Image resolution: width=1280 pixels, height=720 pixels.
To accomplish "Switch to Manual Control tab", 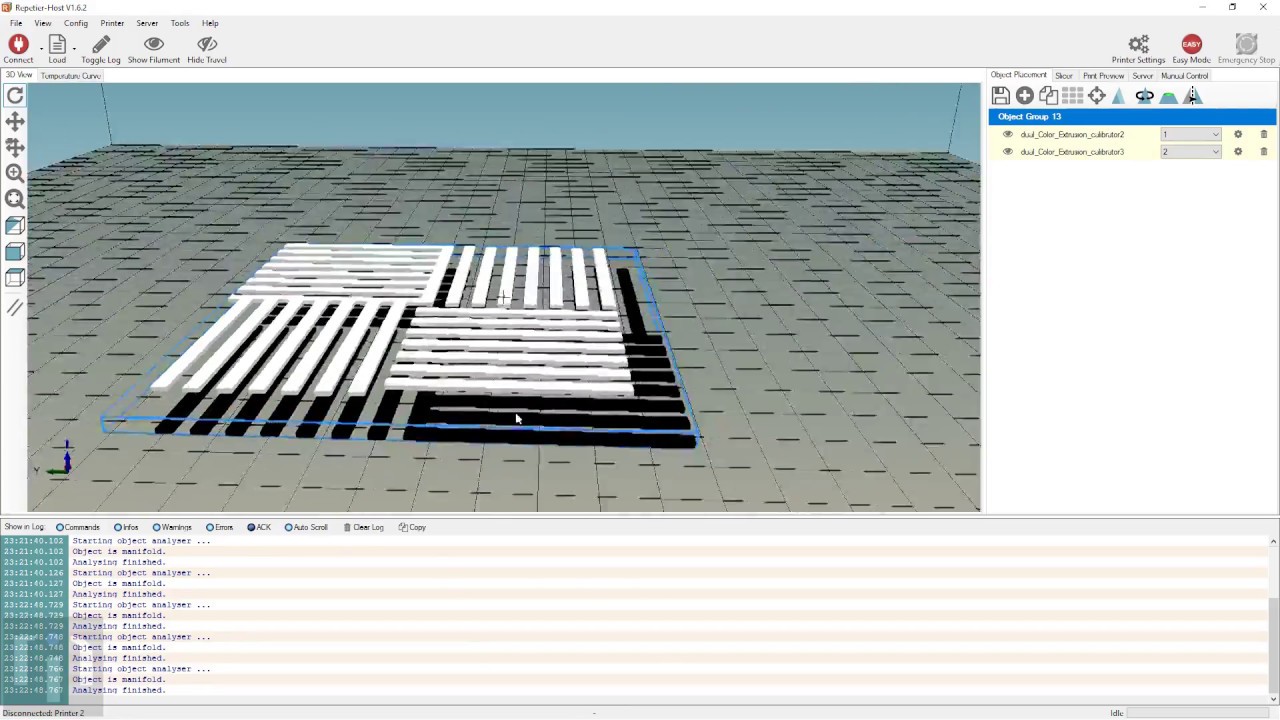I will pos(1184,76).
